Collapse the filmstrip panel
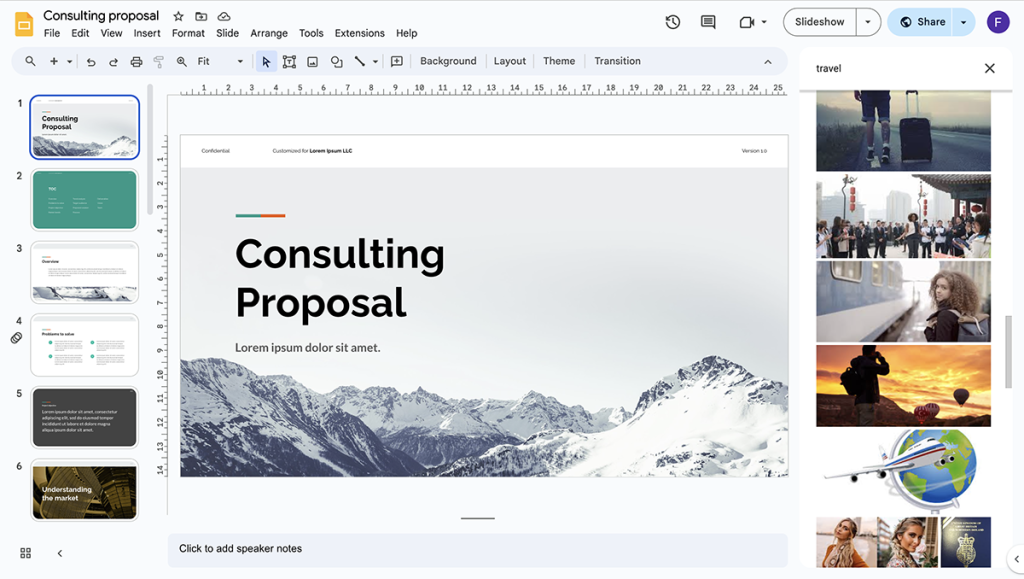Image resolution: width=1024 pixels, height=579 pixels. 59,552
